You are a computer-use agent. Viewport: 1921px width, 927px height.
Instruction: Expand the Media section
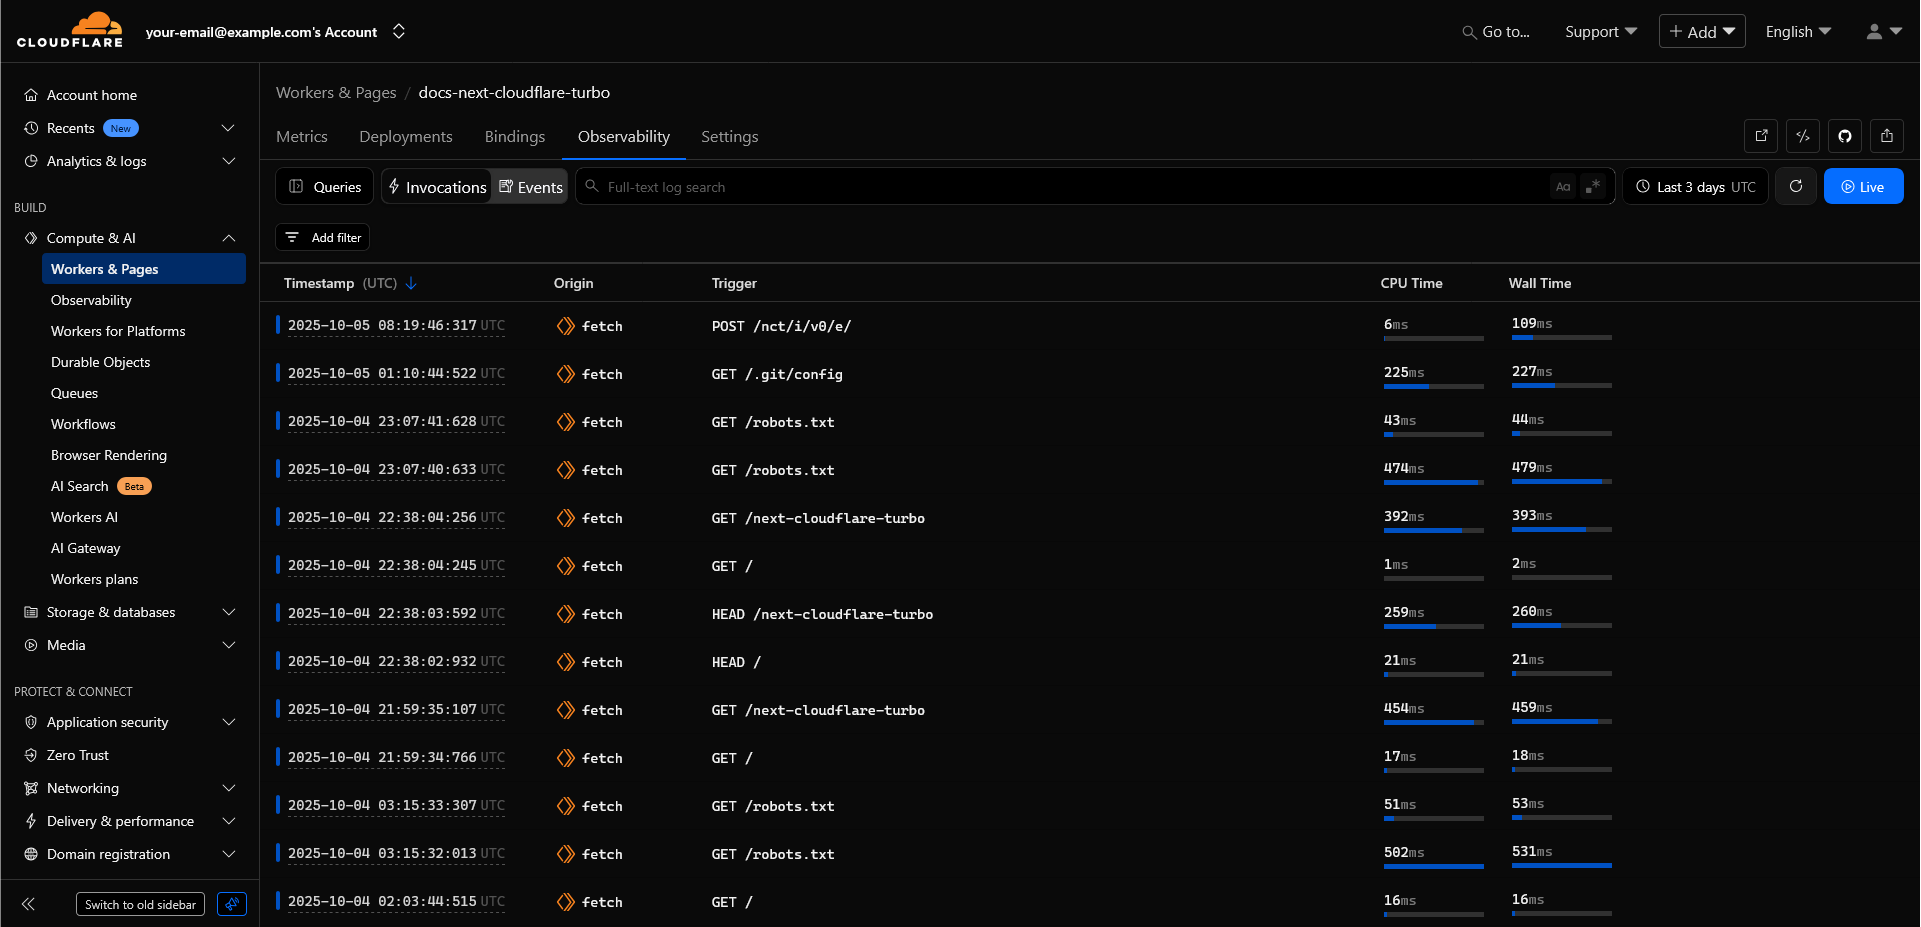pos(228,645)
